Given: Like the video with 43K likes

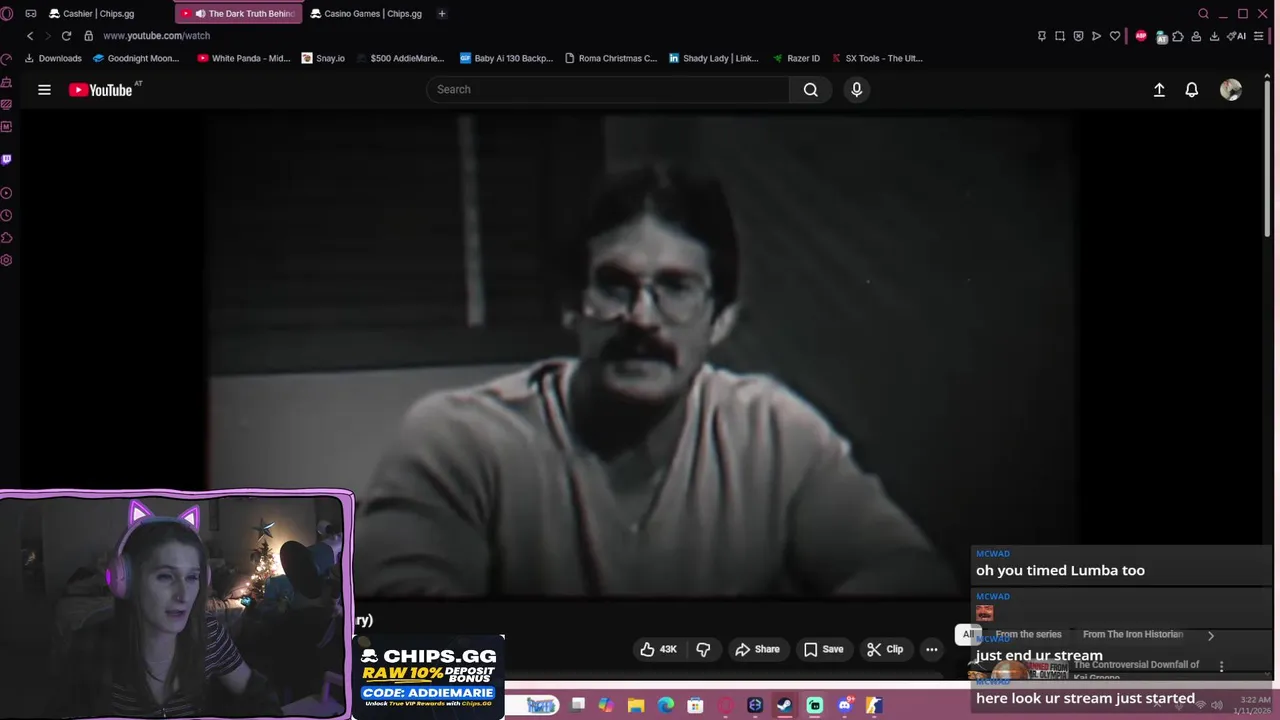Looking at the screenshot, I should click(x=659, y=649).
